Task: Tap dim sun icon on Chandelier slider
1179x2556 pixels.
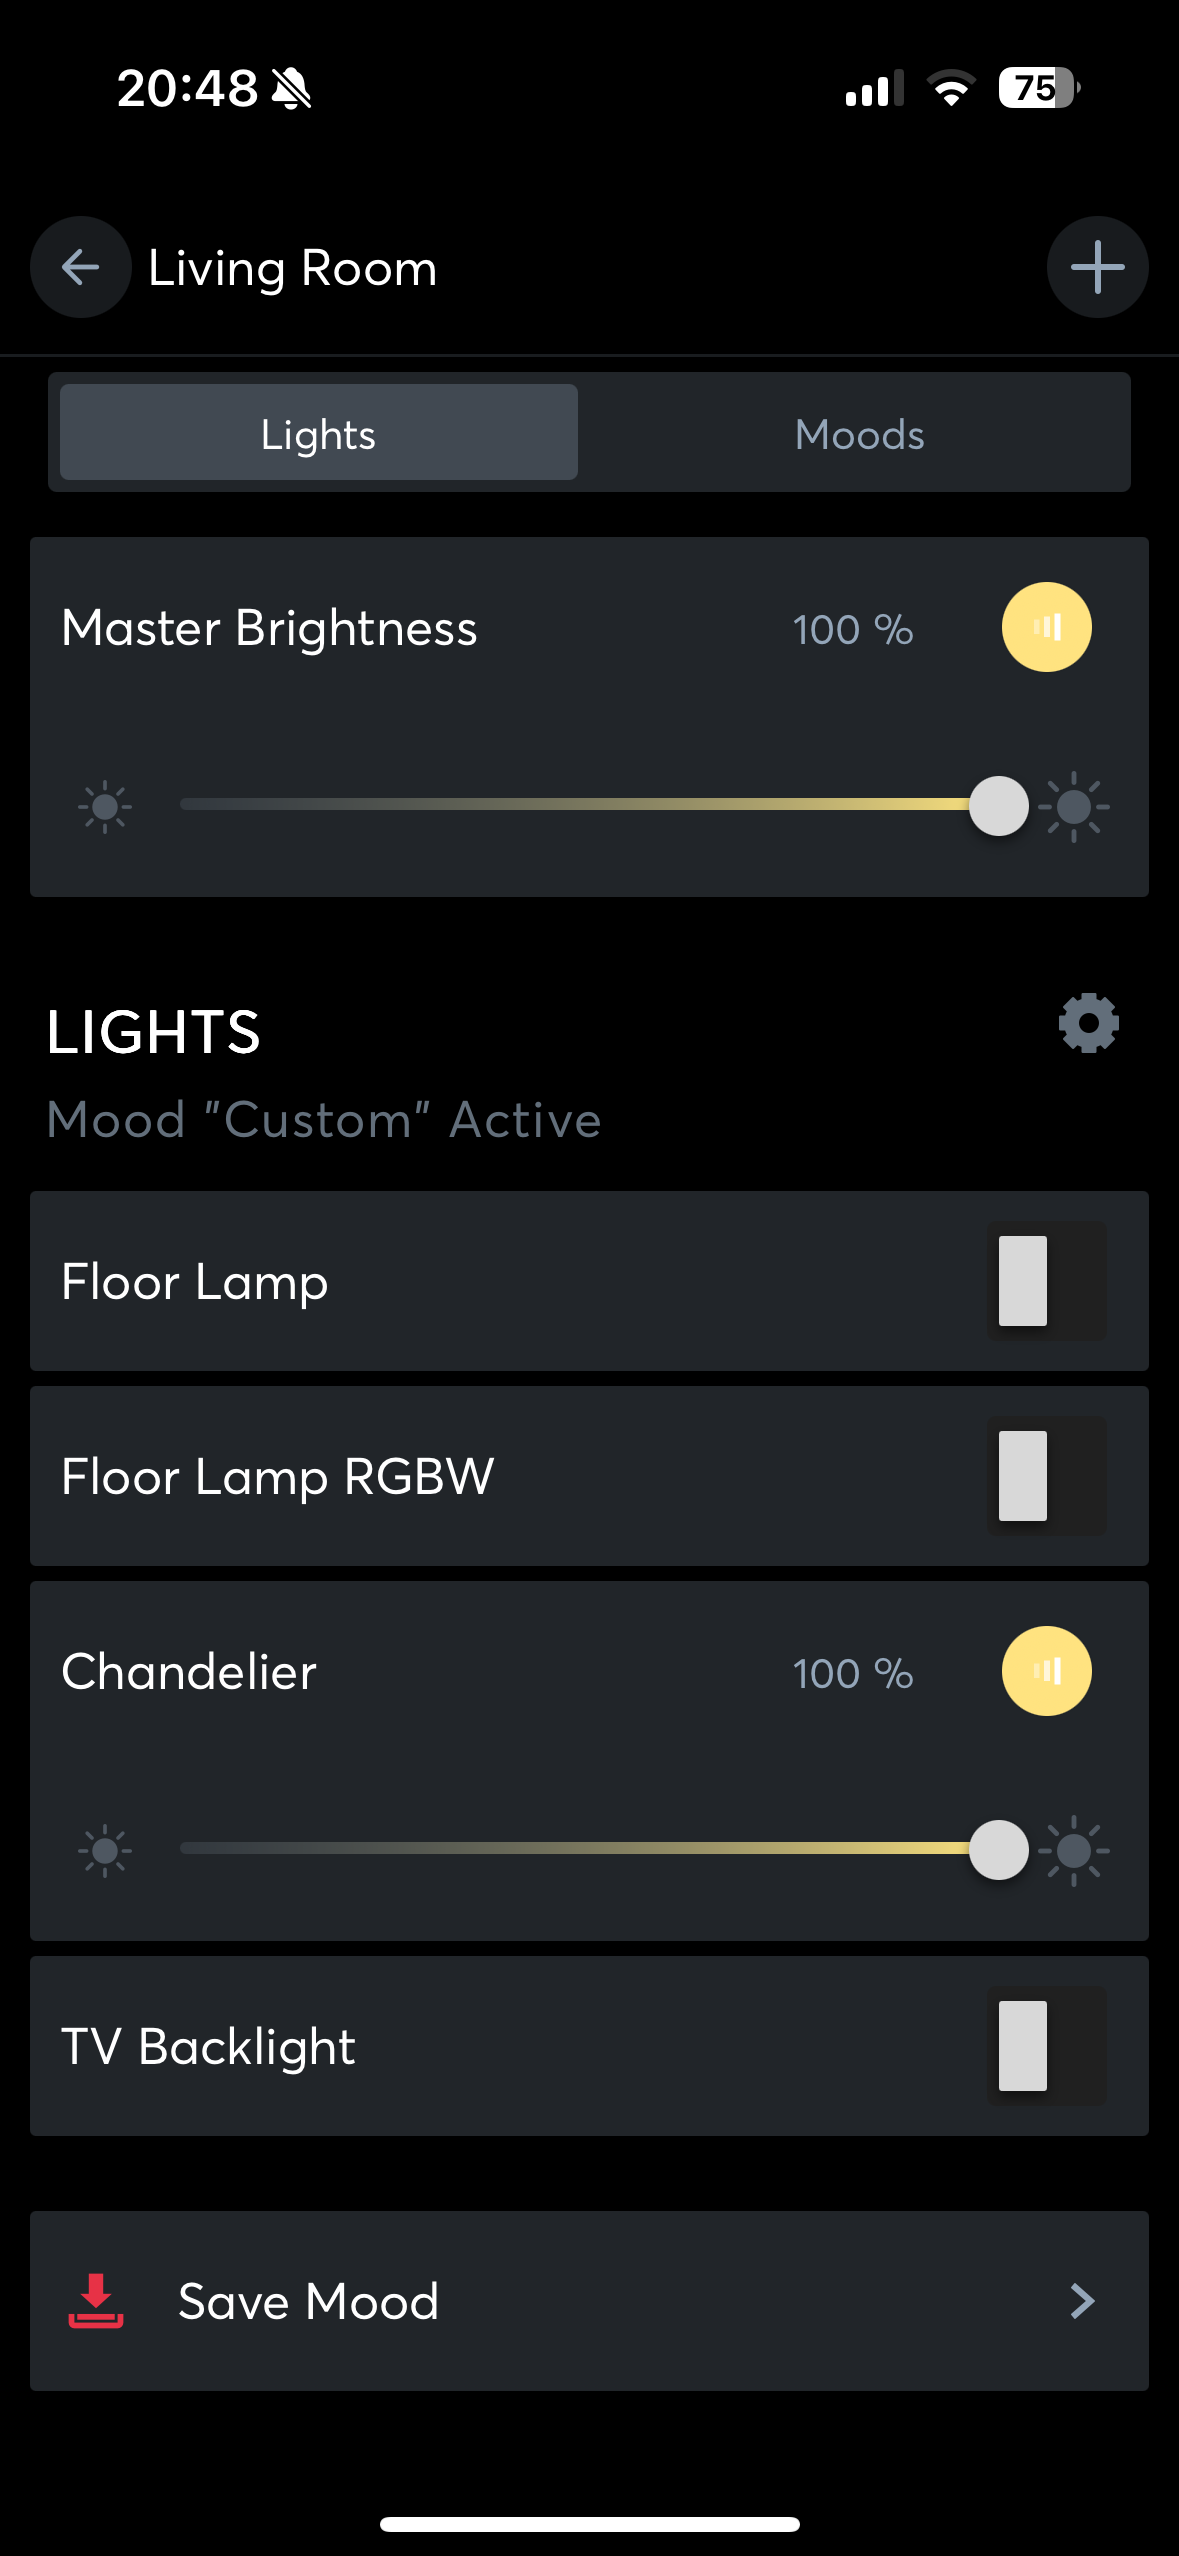Action: pos(105,1851)
